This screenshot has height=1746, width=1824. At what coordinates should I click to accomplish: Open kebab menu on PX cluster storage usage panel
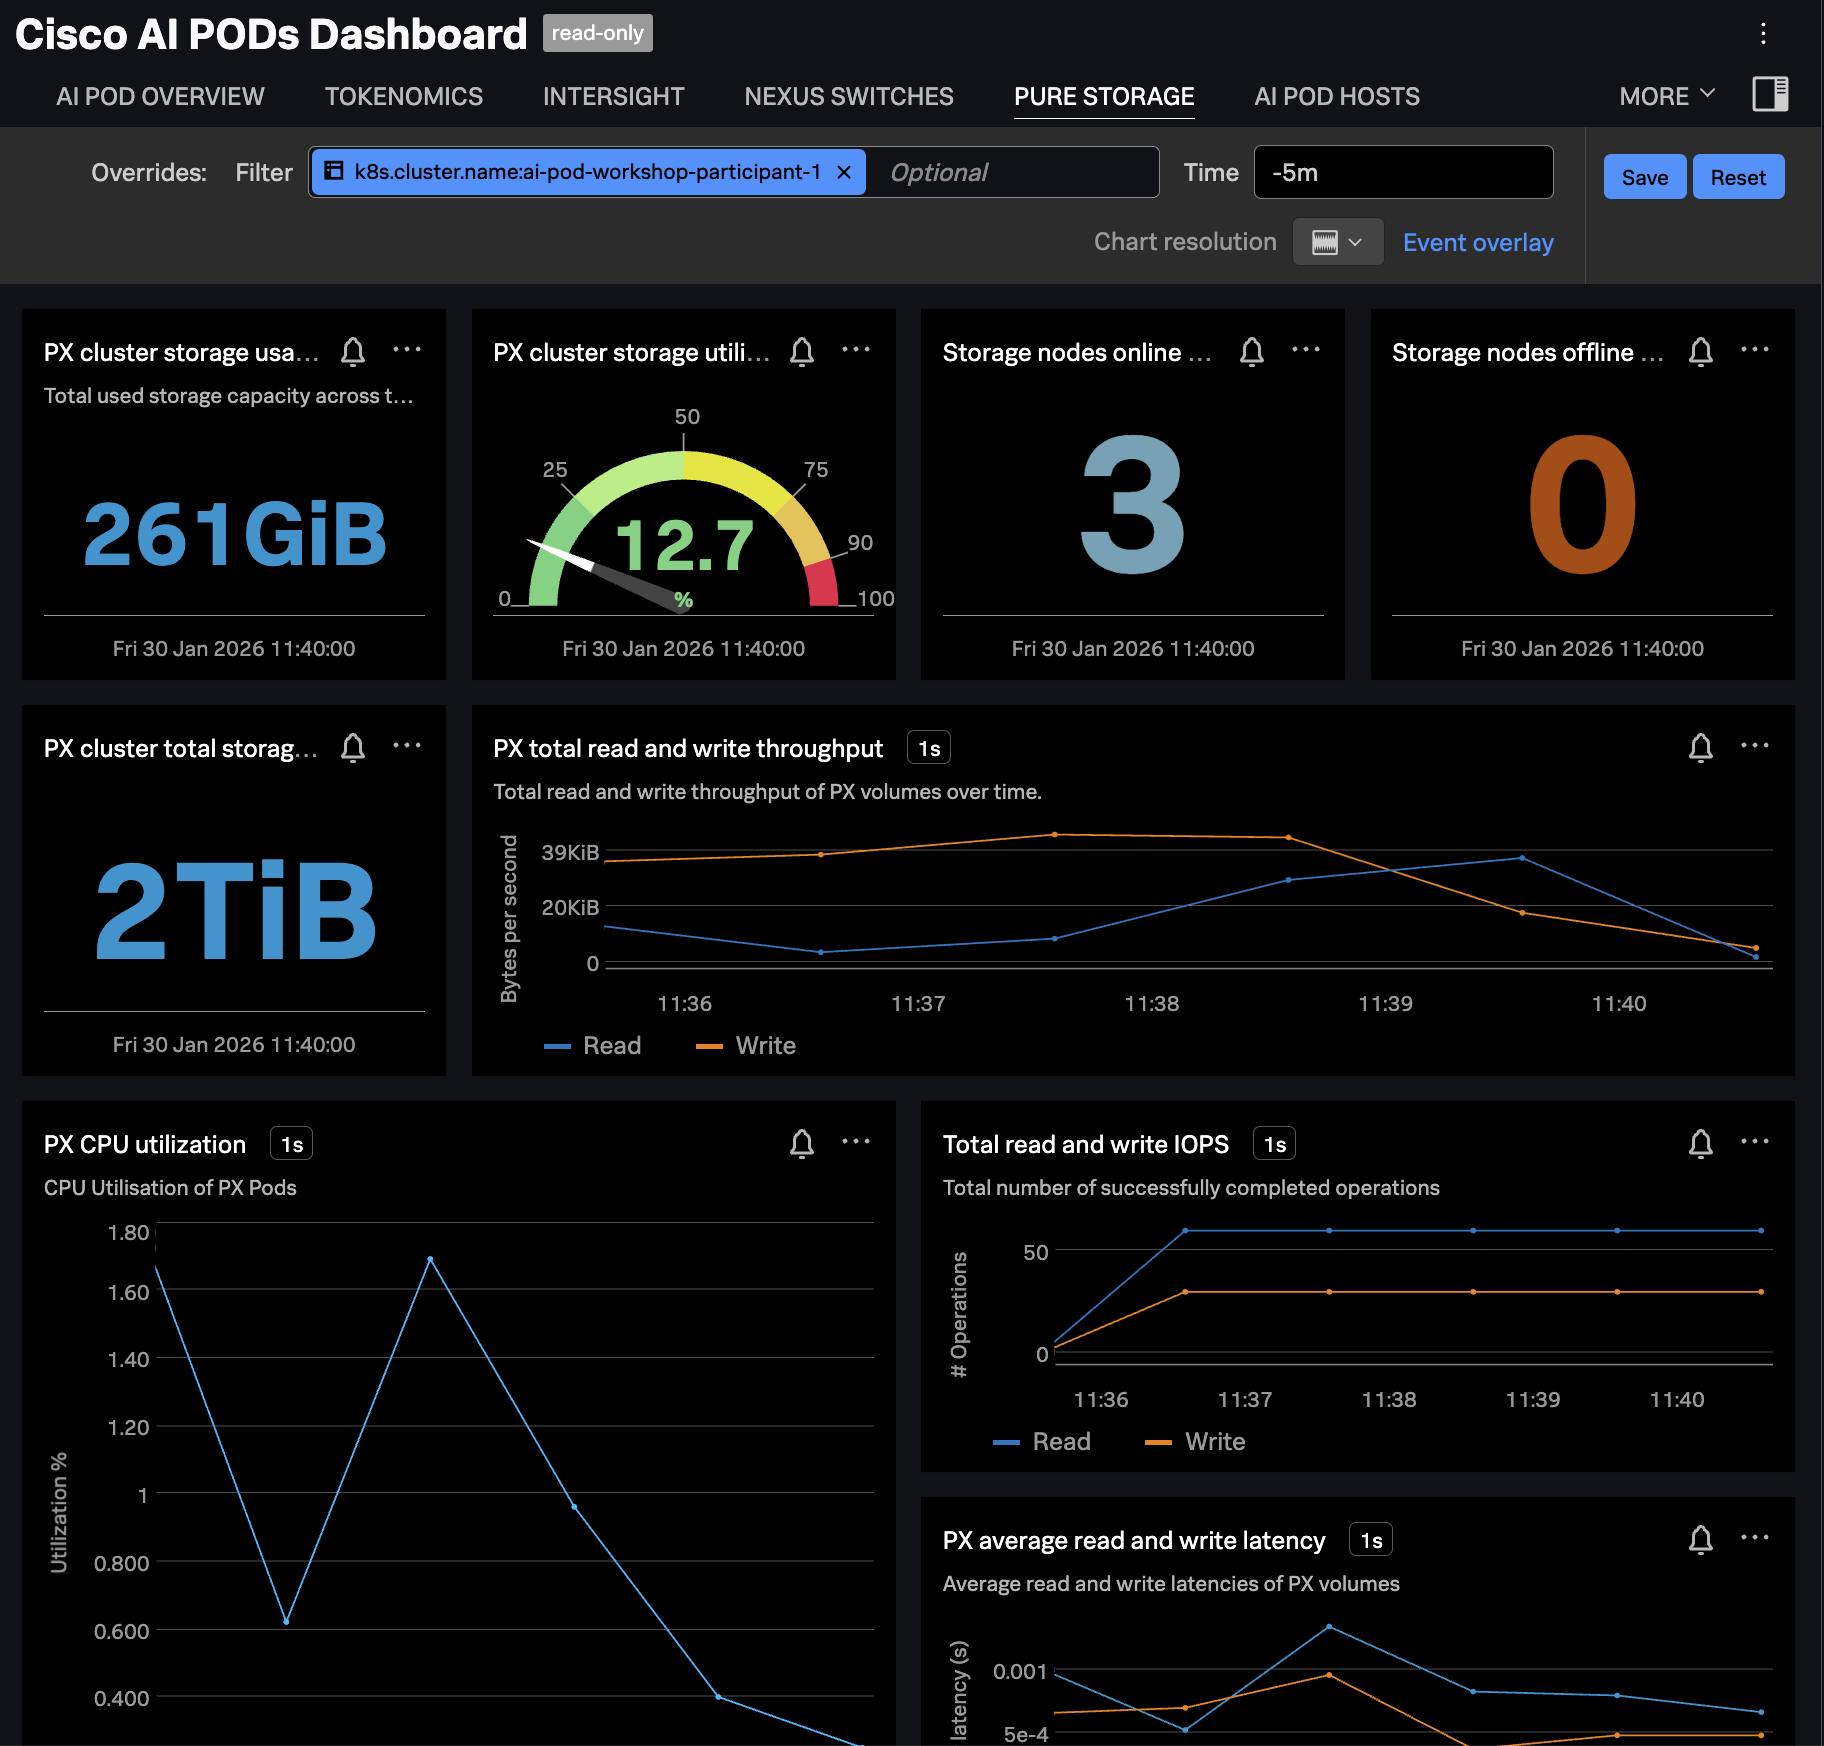tap(407, 350)
